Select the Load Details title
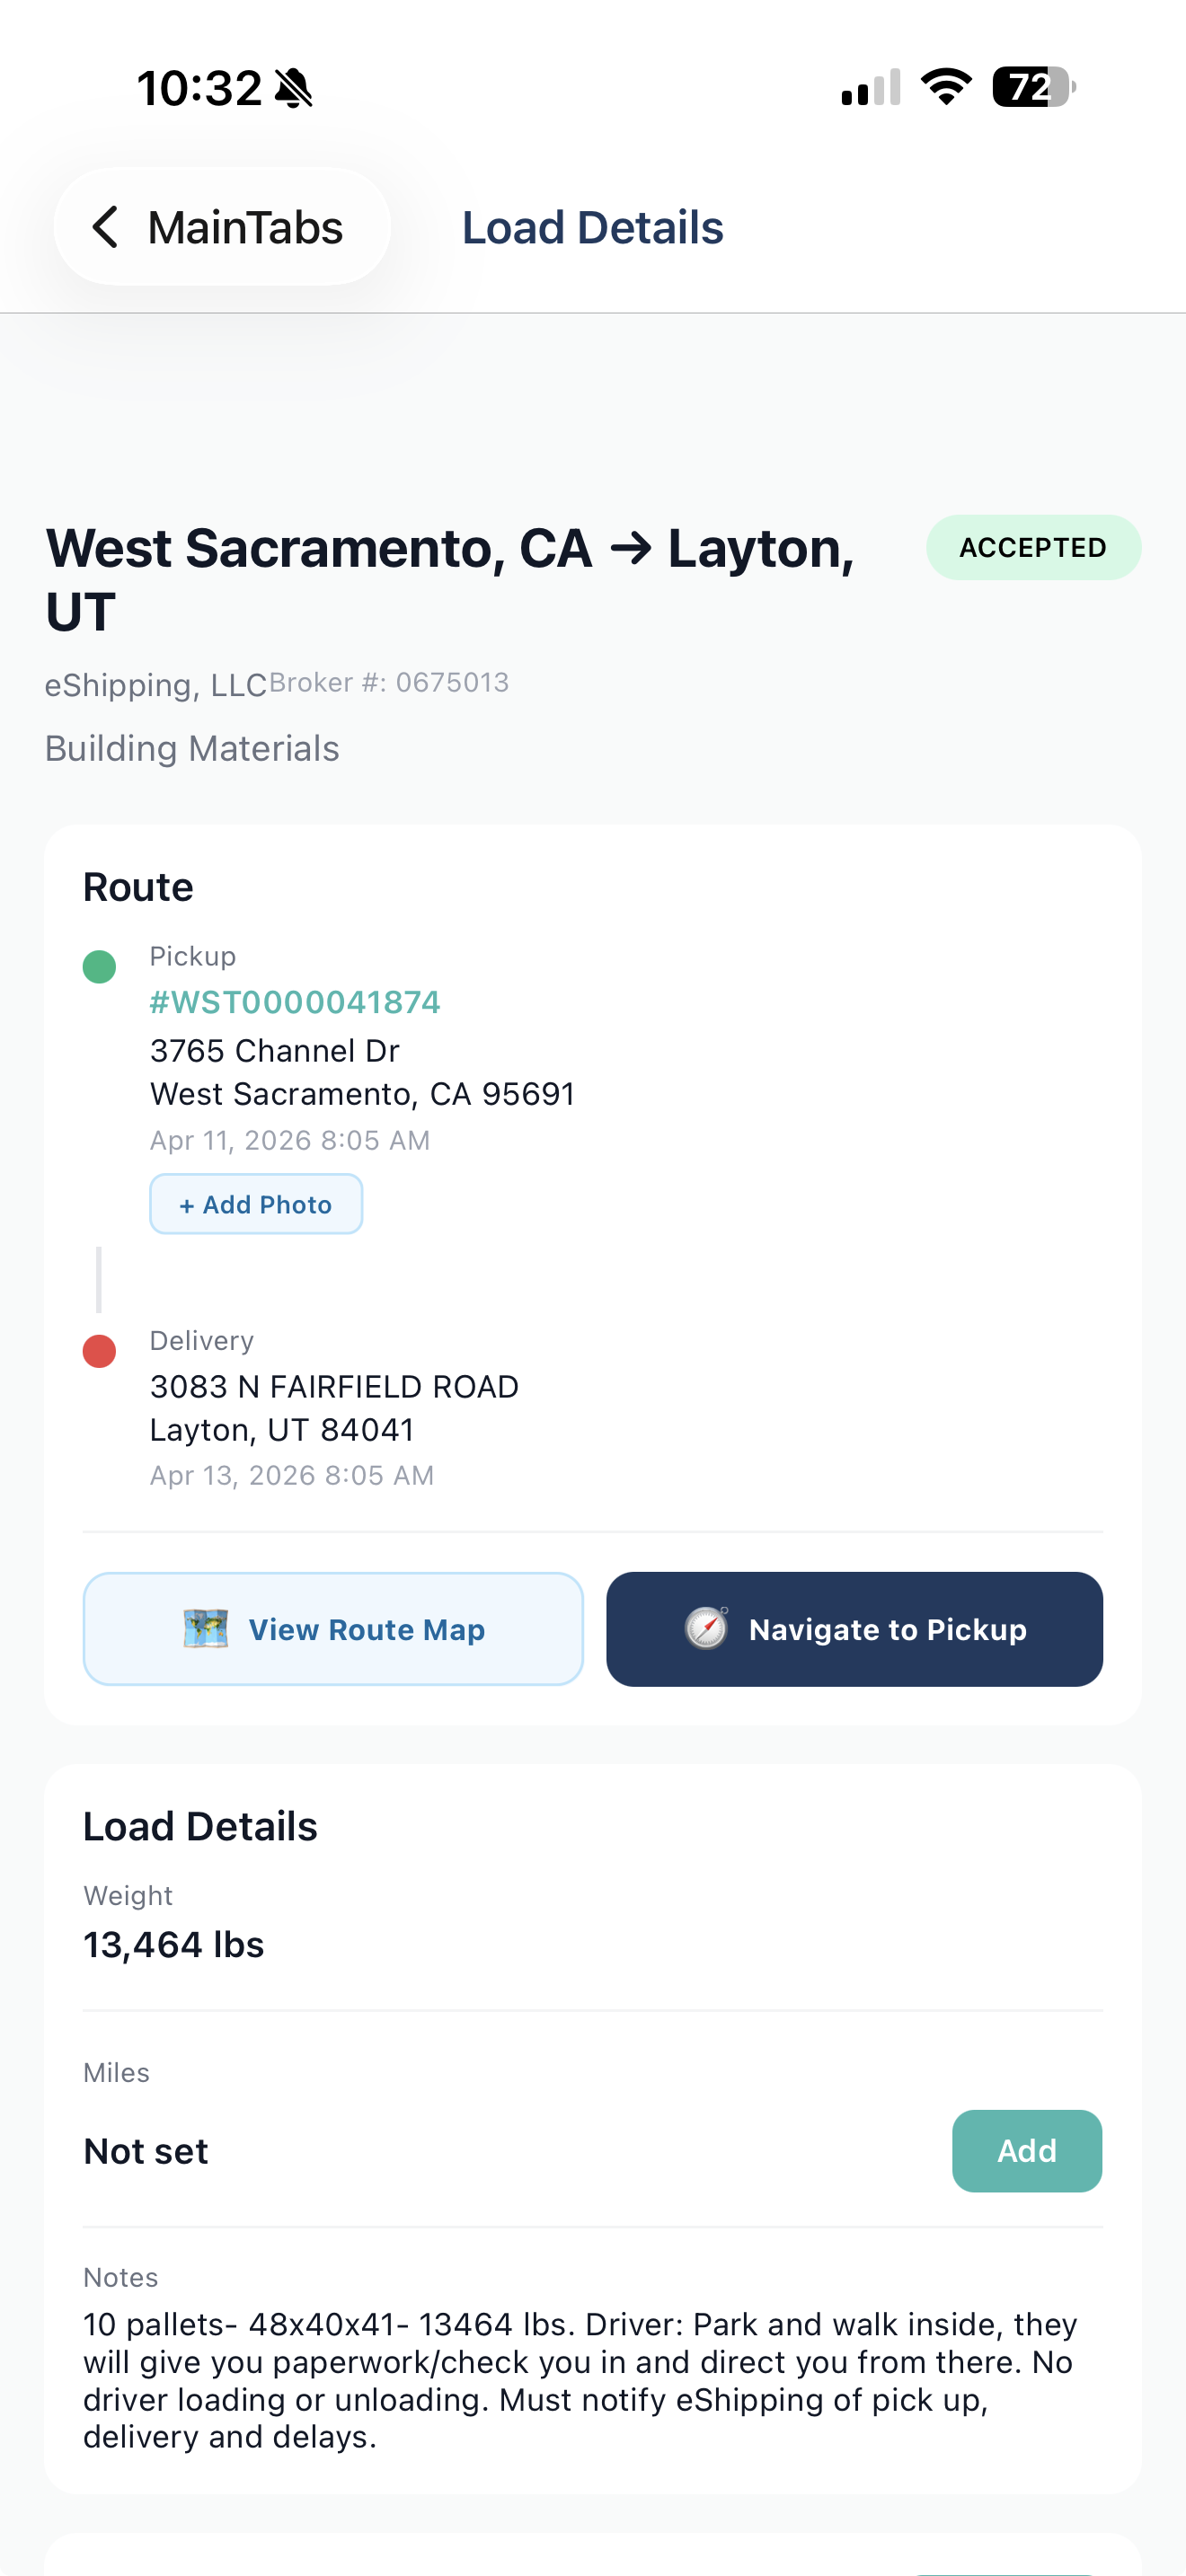Image resolution: width=1186 pixels, height=2576 pixels. pyautogui.click(x=593, y=226)
